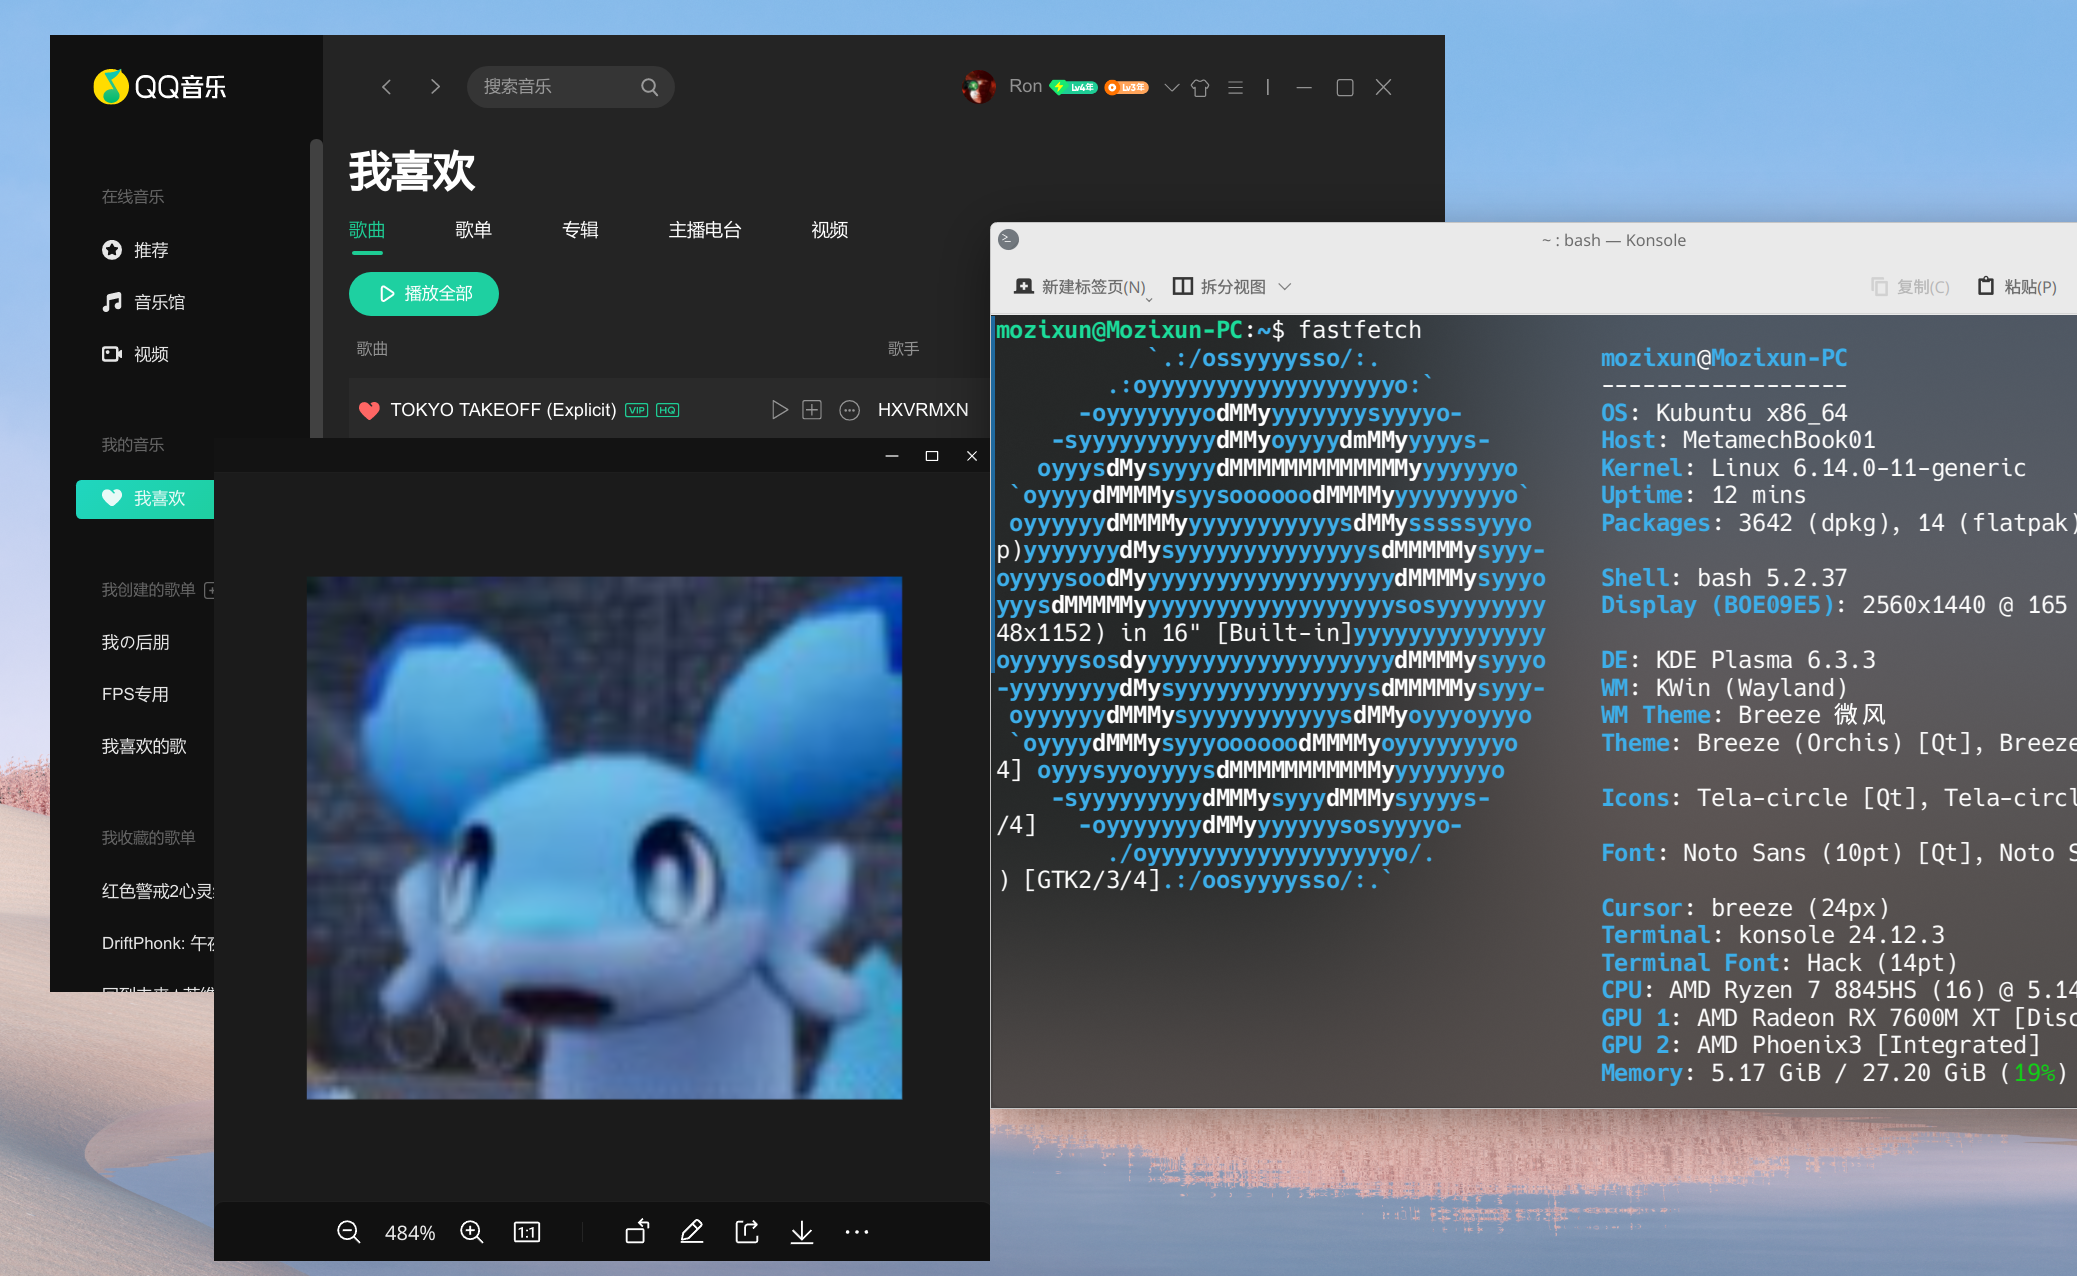Open the QQ Music hamburger main menu
This screenshot has height=1276, width=2077.
(1235, 88)
